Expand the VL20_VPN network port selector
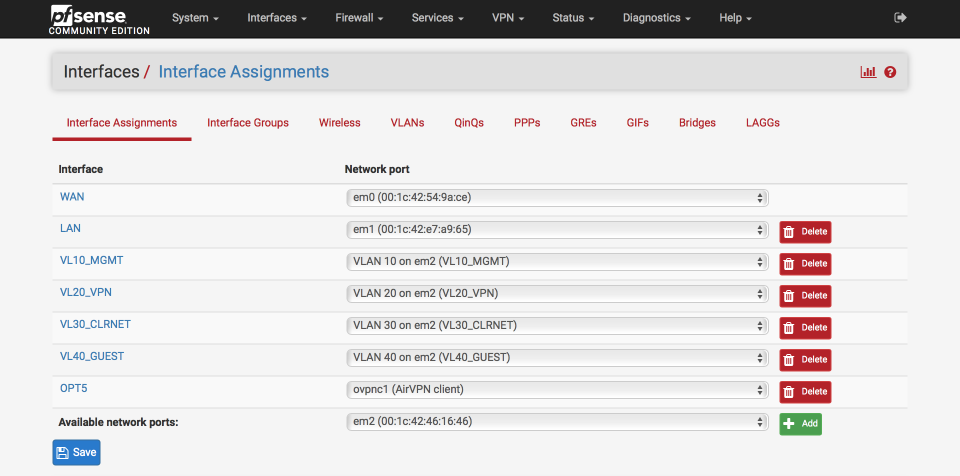Screen dimensions: 960x476 [557, 293]
